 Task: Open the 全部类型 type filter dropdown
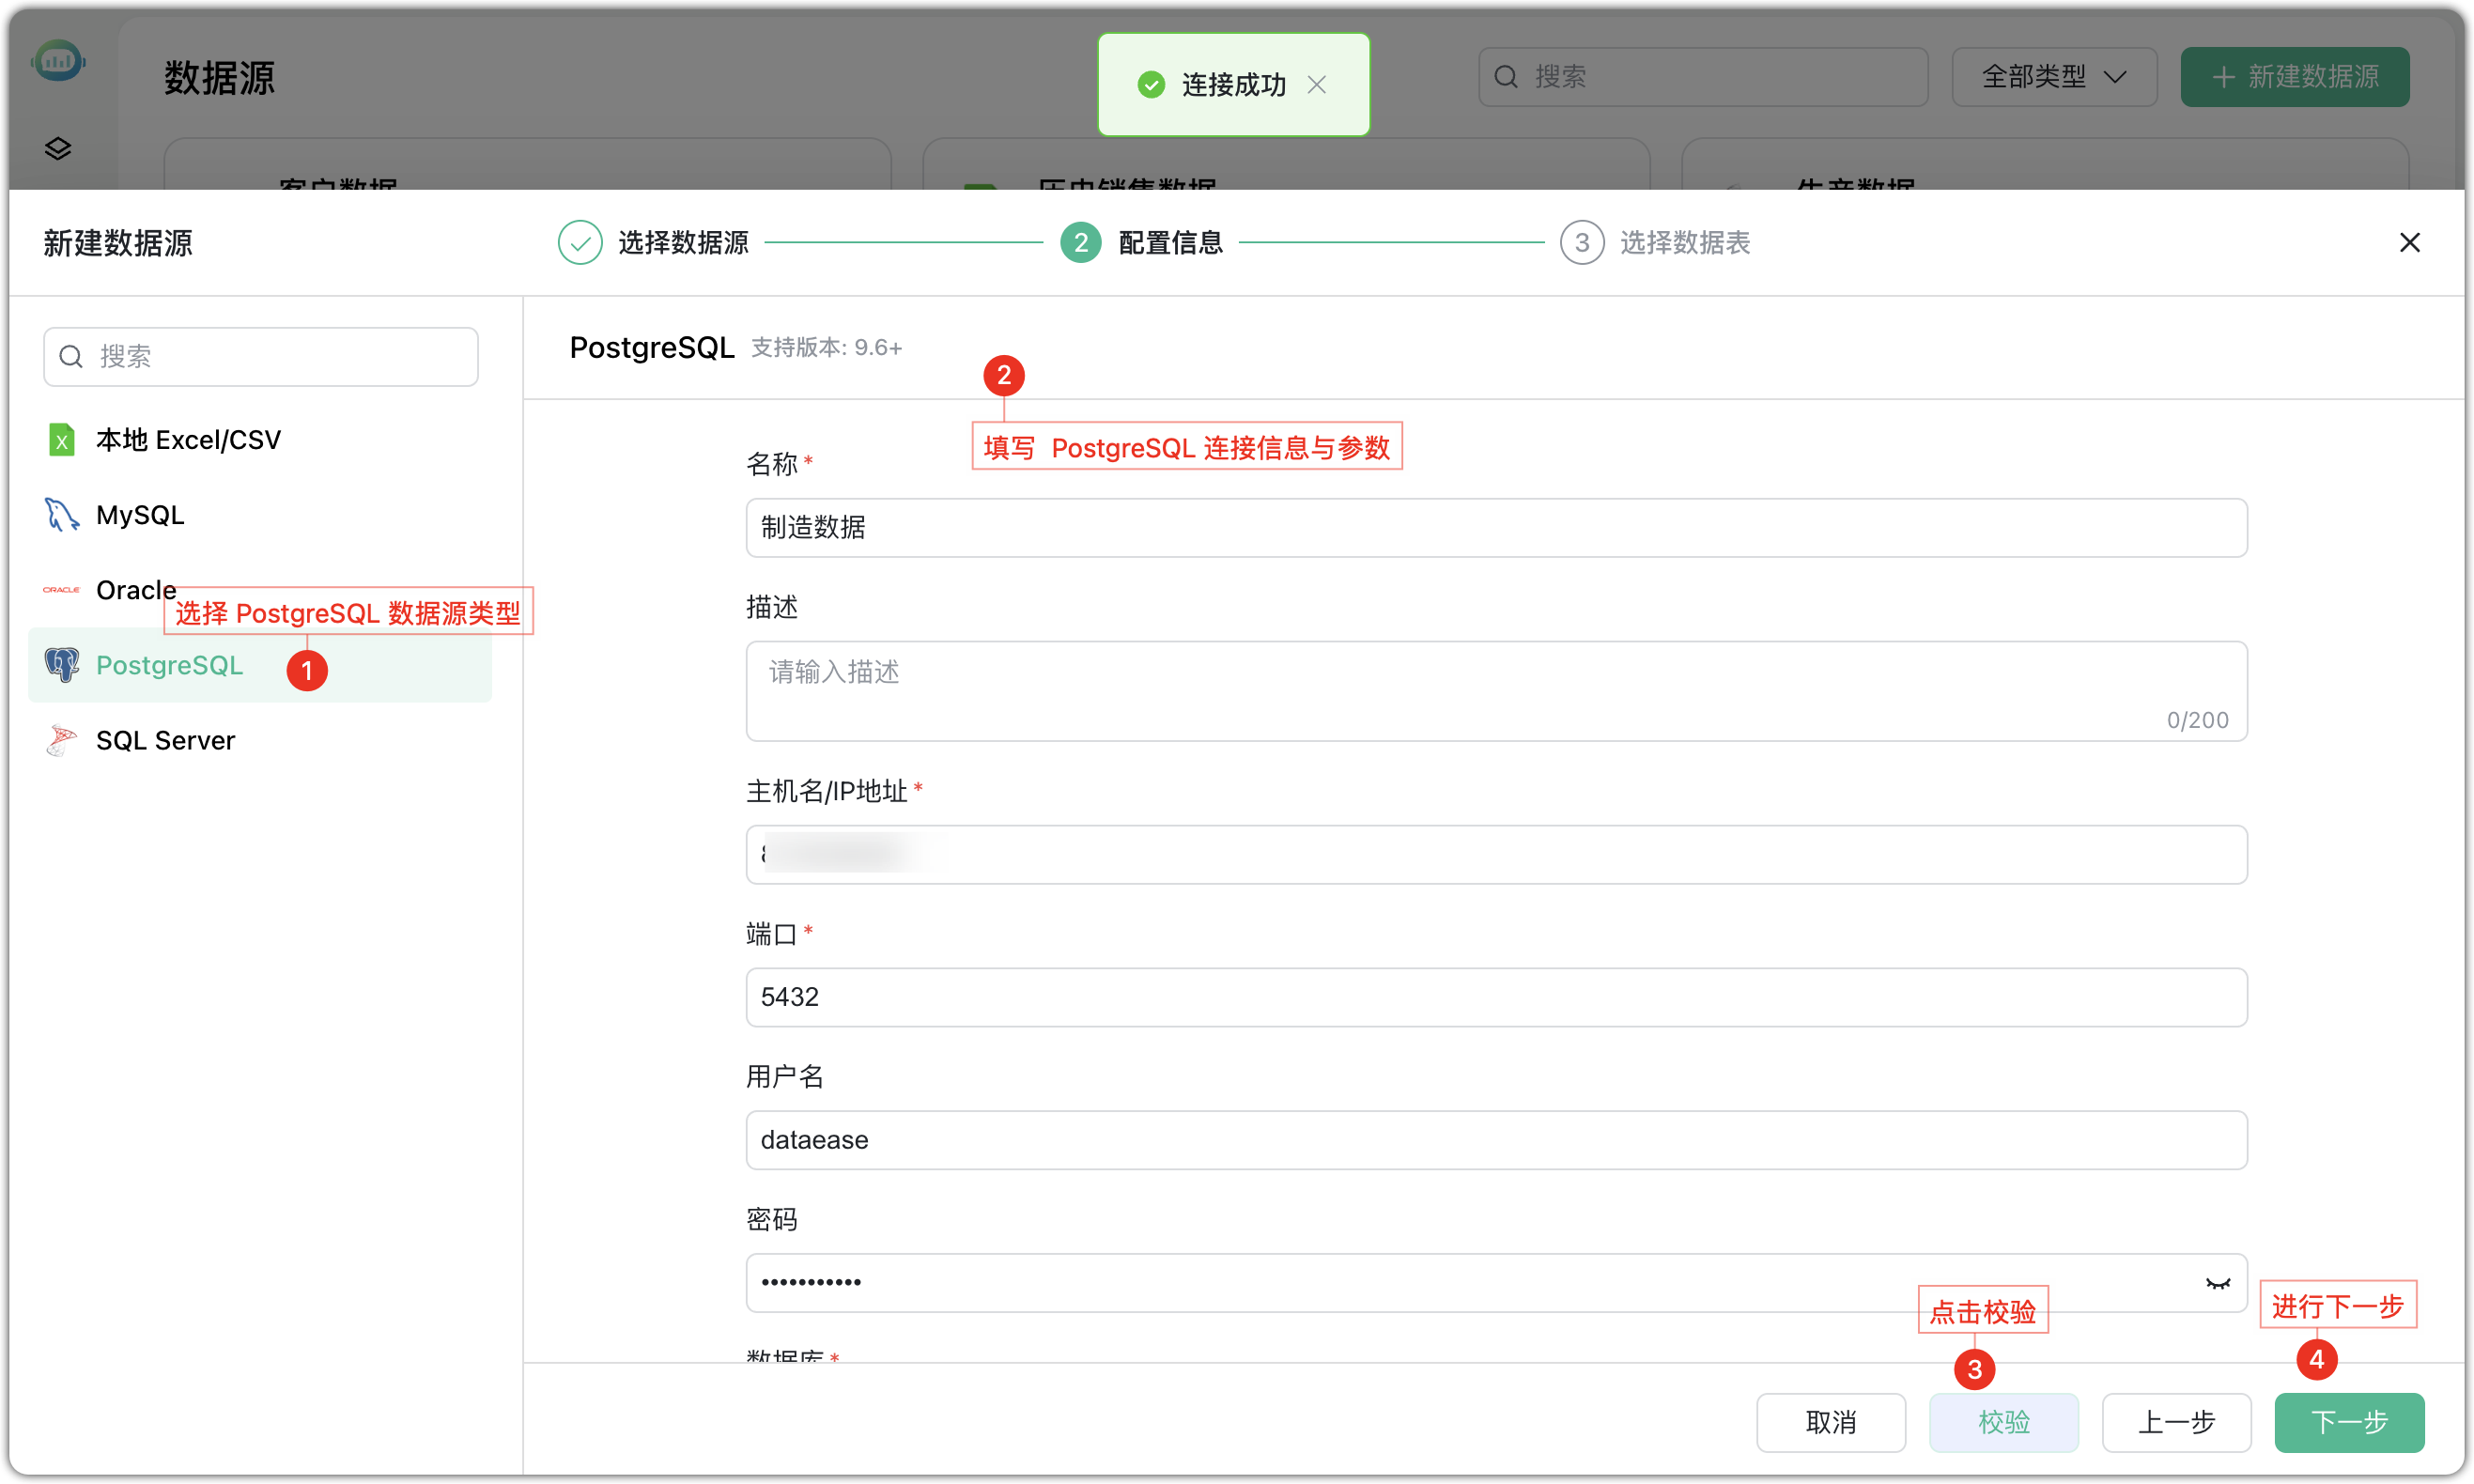(2053, 76)
